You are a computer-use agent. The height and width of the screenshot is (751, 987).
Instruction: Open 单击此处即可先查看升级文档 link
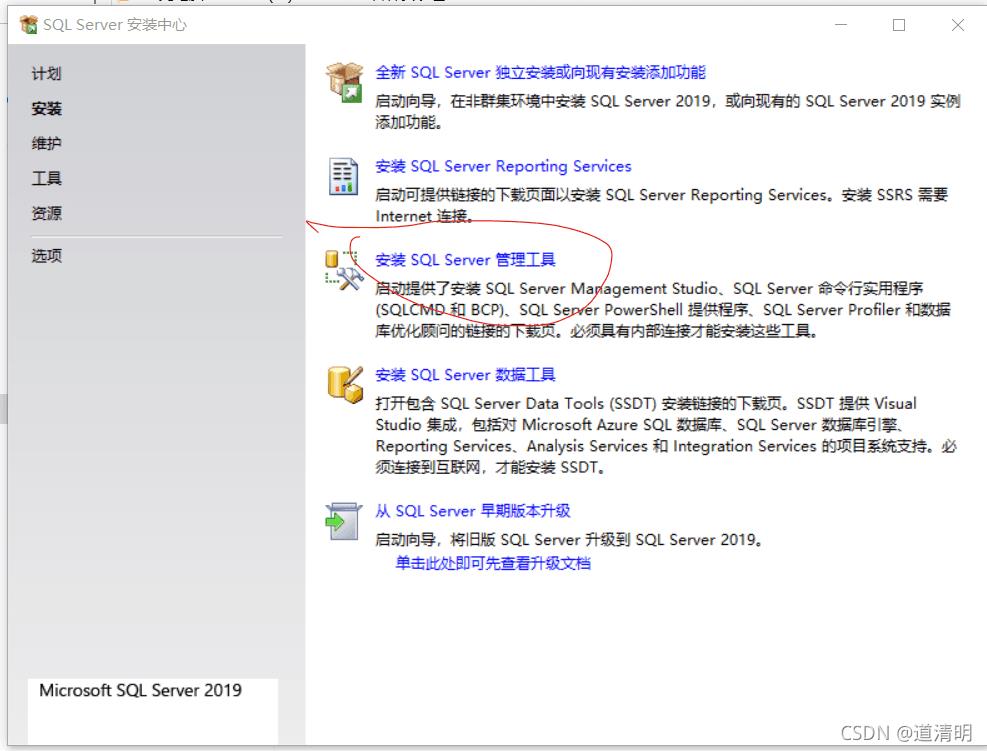point(493,563)
